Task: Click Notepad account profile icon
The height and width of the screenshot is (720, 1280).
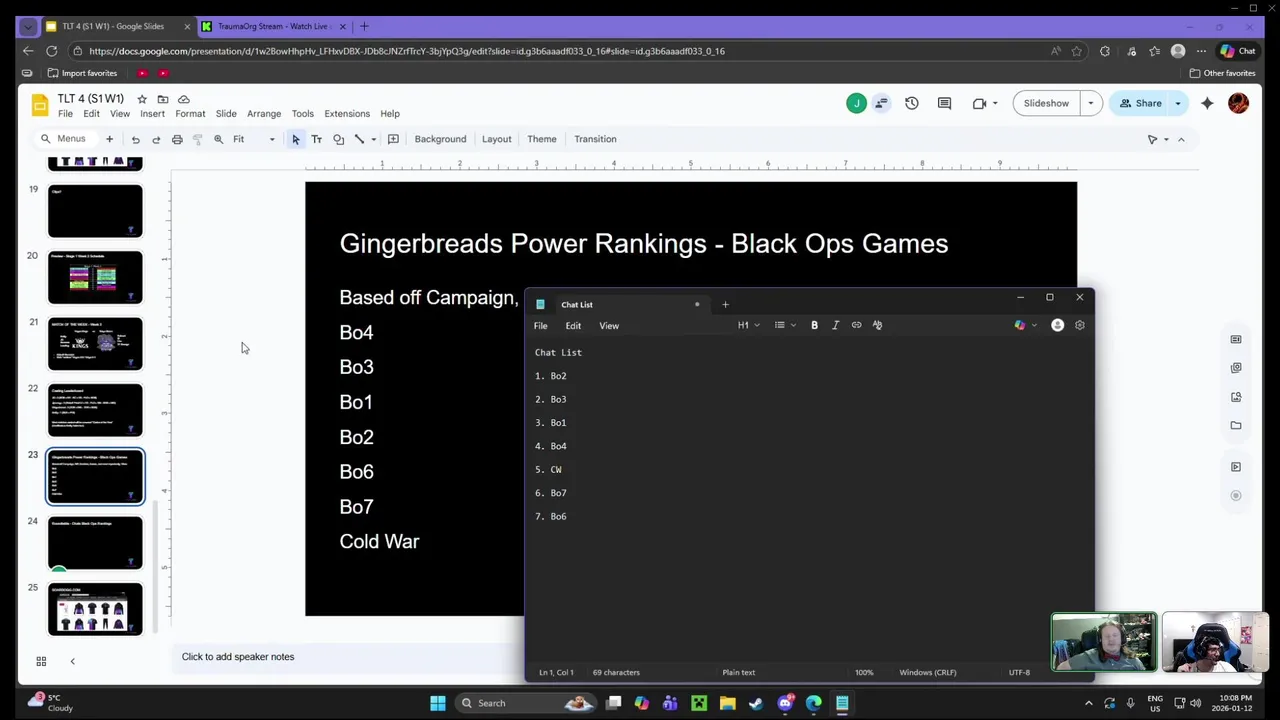Action: pos(1057,325)
